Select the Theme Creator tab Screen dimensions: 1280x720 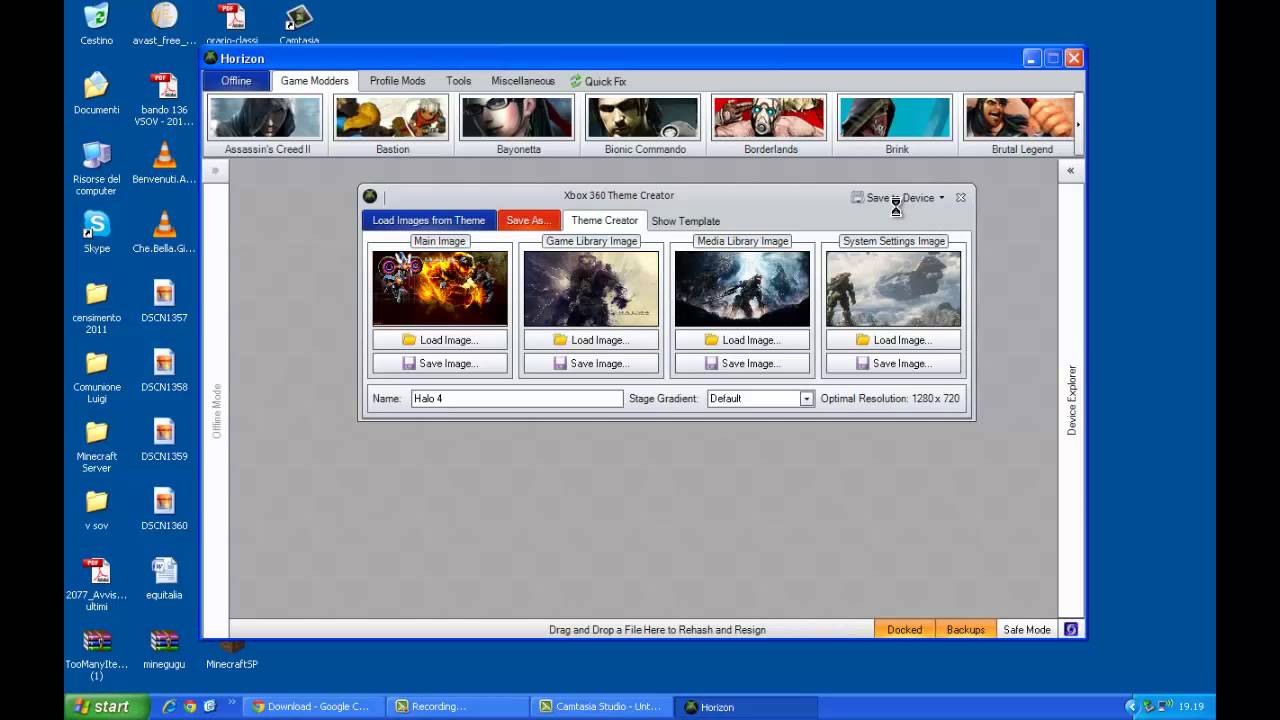pyautogui.click(x=604, y=220)
